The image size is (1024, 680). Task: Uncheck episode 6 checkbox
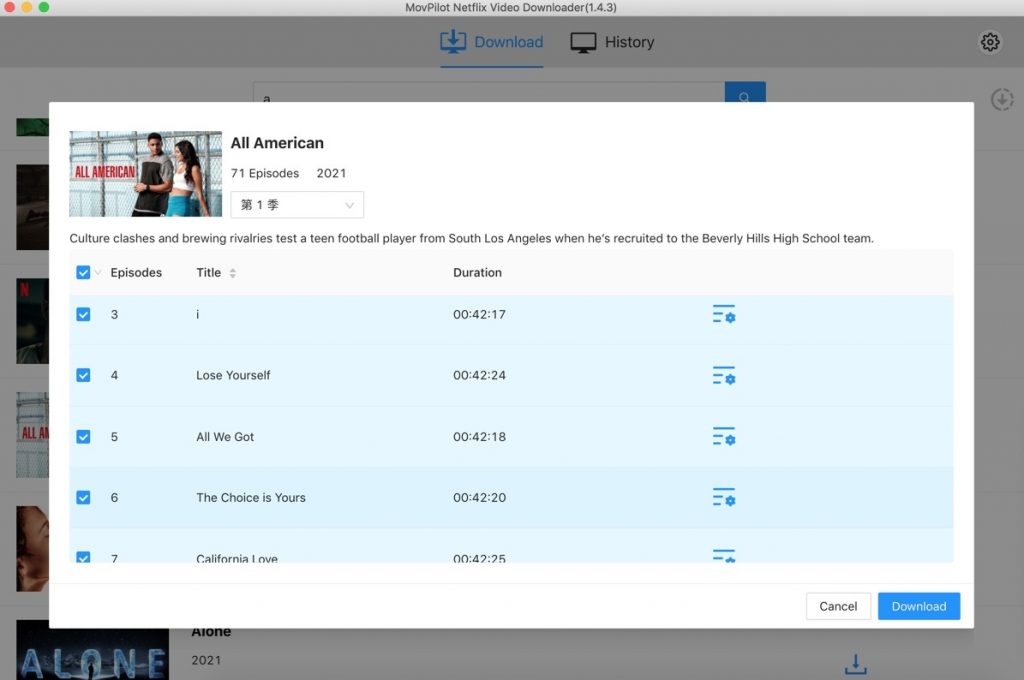click(83, 497)
